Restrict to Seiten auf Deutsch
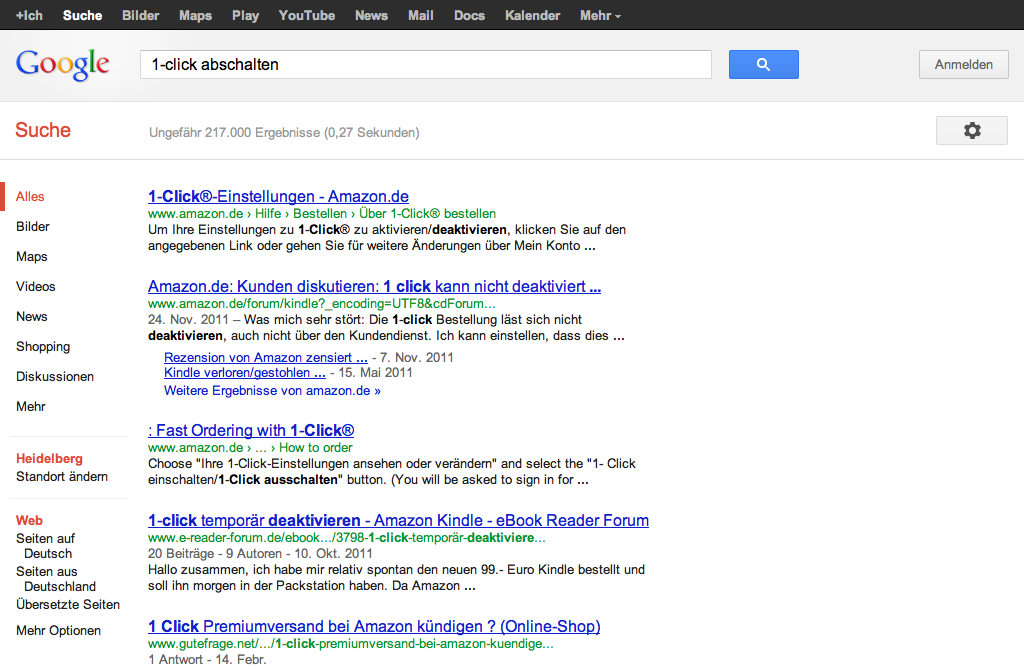1024x669 pixels. pos(45,546)
